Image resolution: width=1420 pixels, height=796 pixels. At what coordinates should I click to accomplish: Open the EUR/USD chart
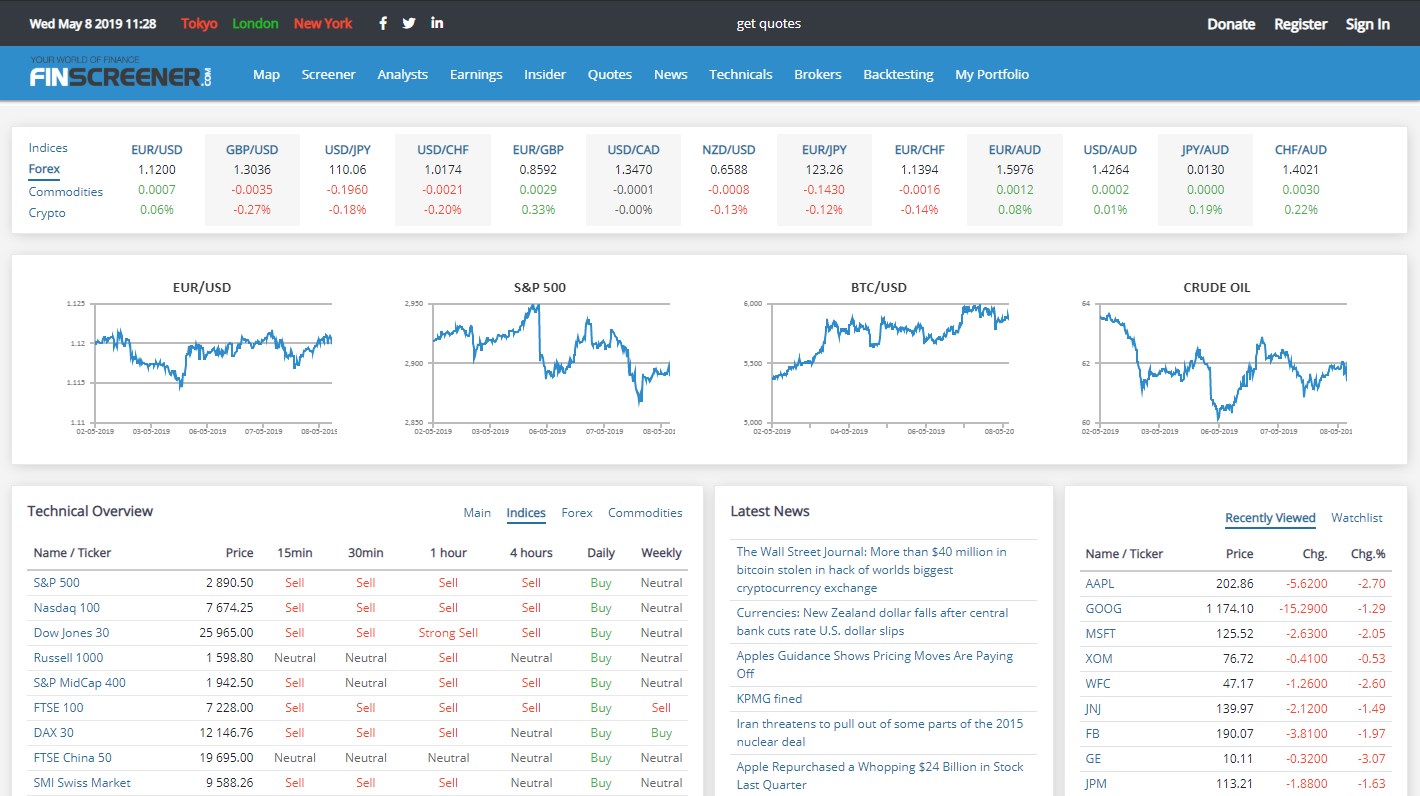coord(202,358)
